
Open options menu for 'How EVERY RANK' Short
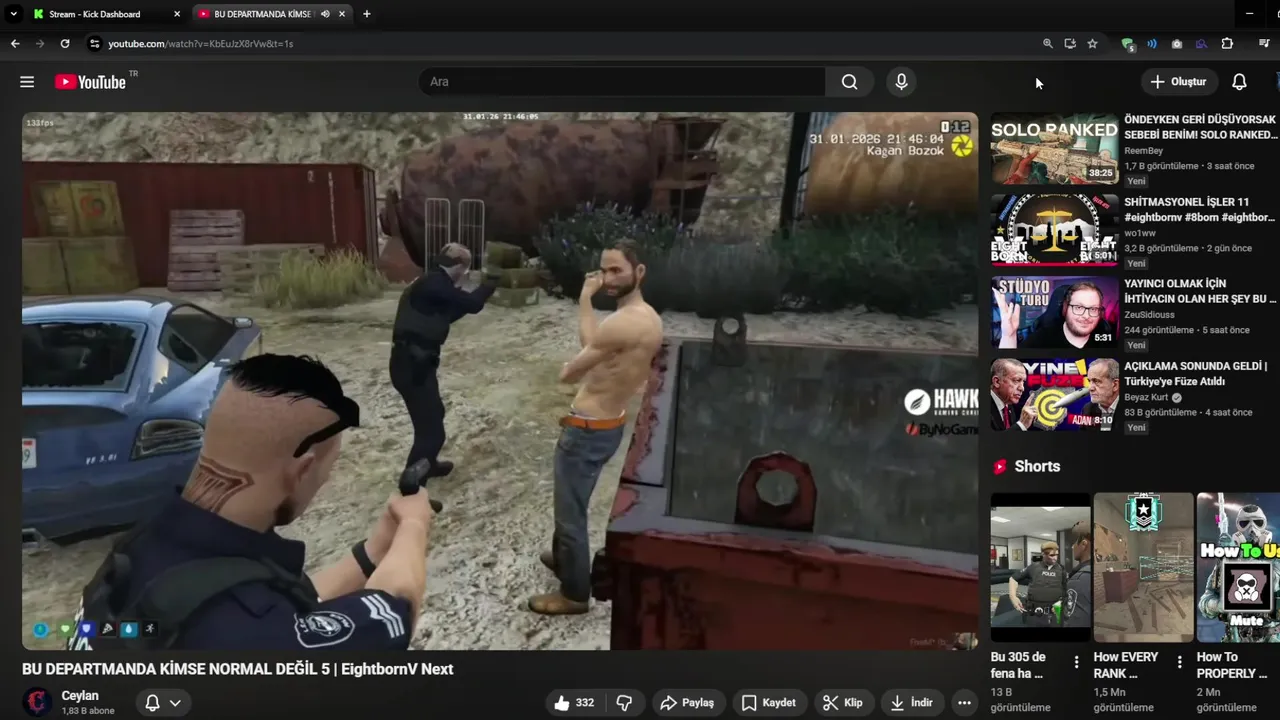point(1179,662)
